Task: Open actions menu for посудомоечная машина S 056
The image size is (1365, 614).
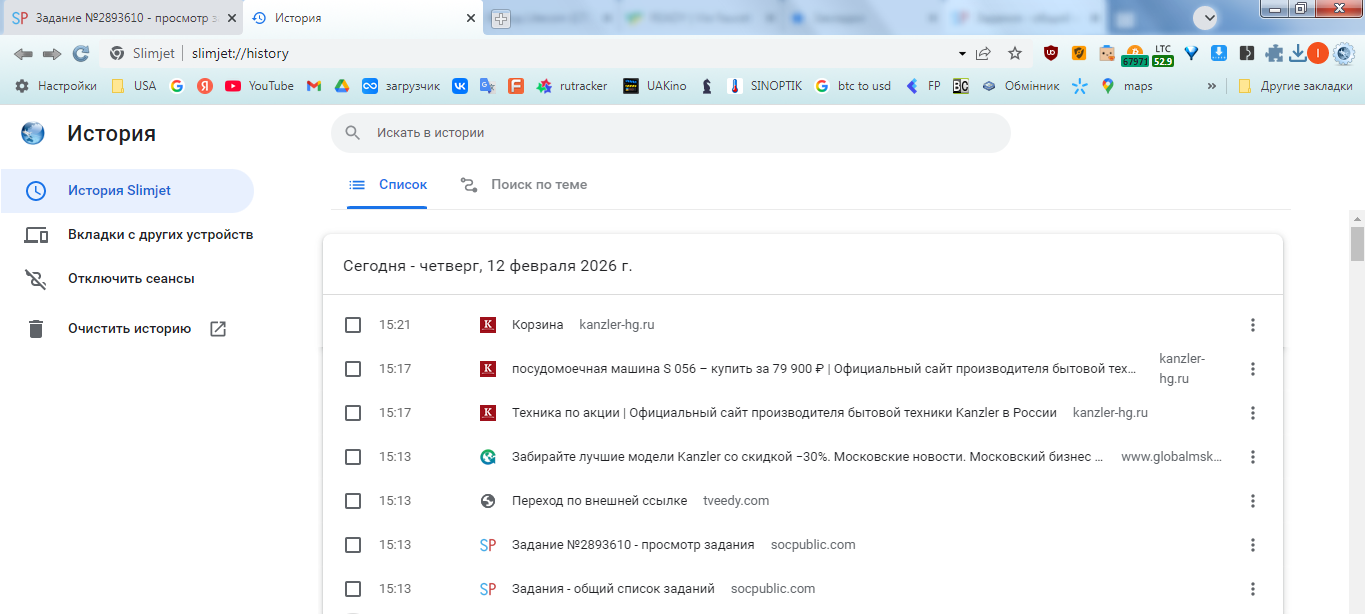Action: pos(1252,369)
